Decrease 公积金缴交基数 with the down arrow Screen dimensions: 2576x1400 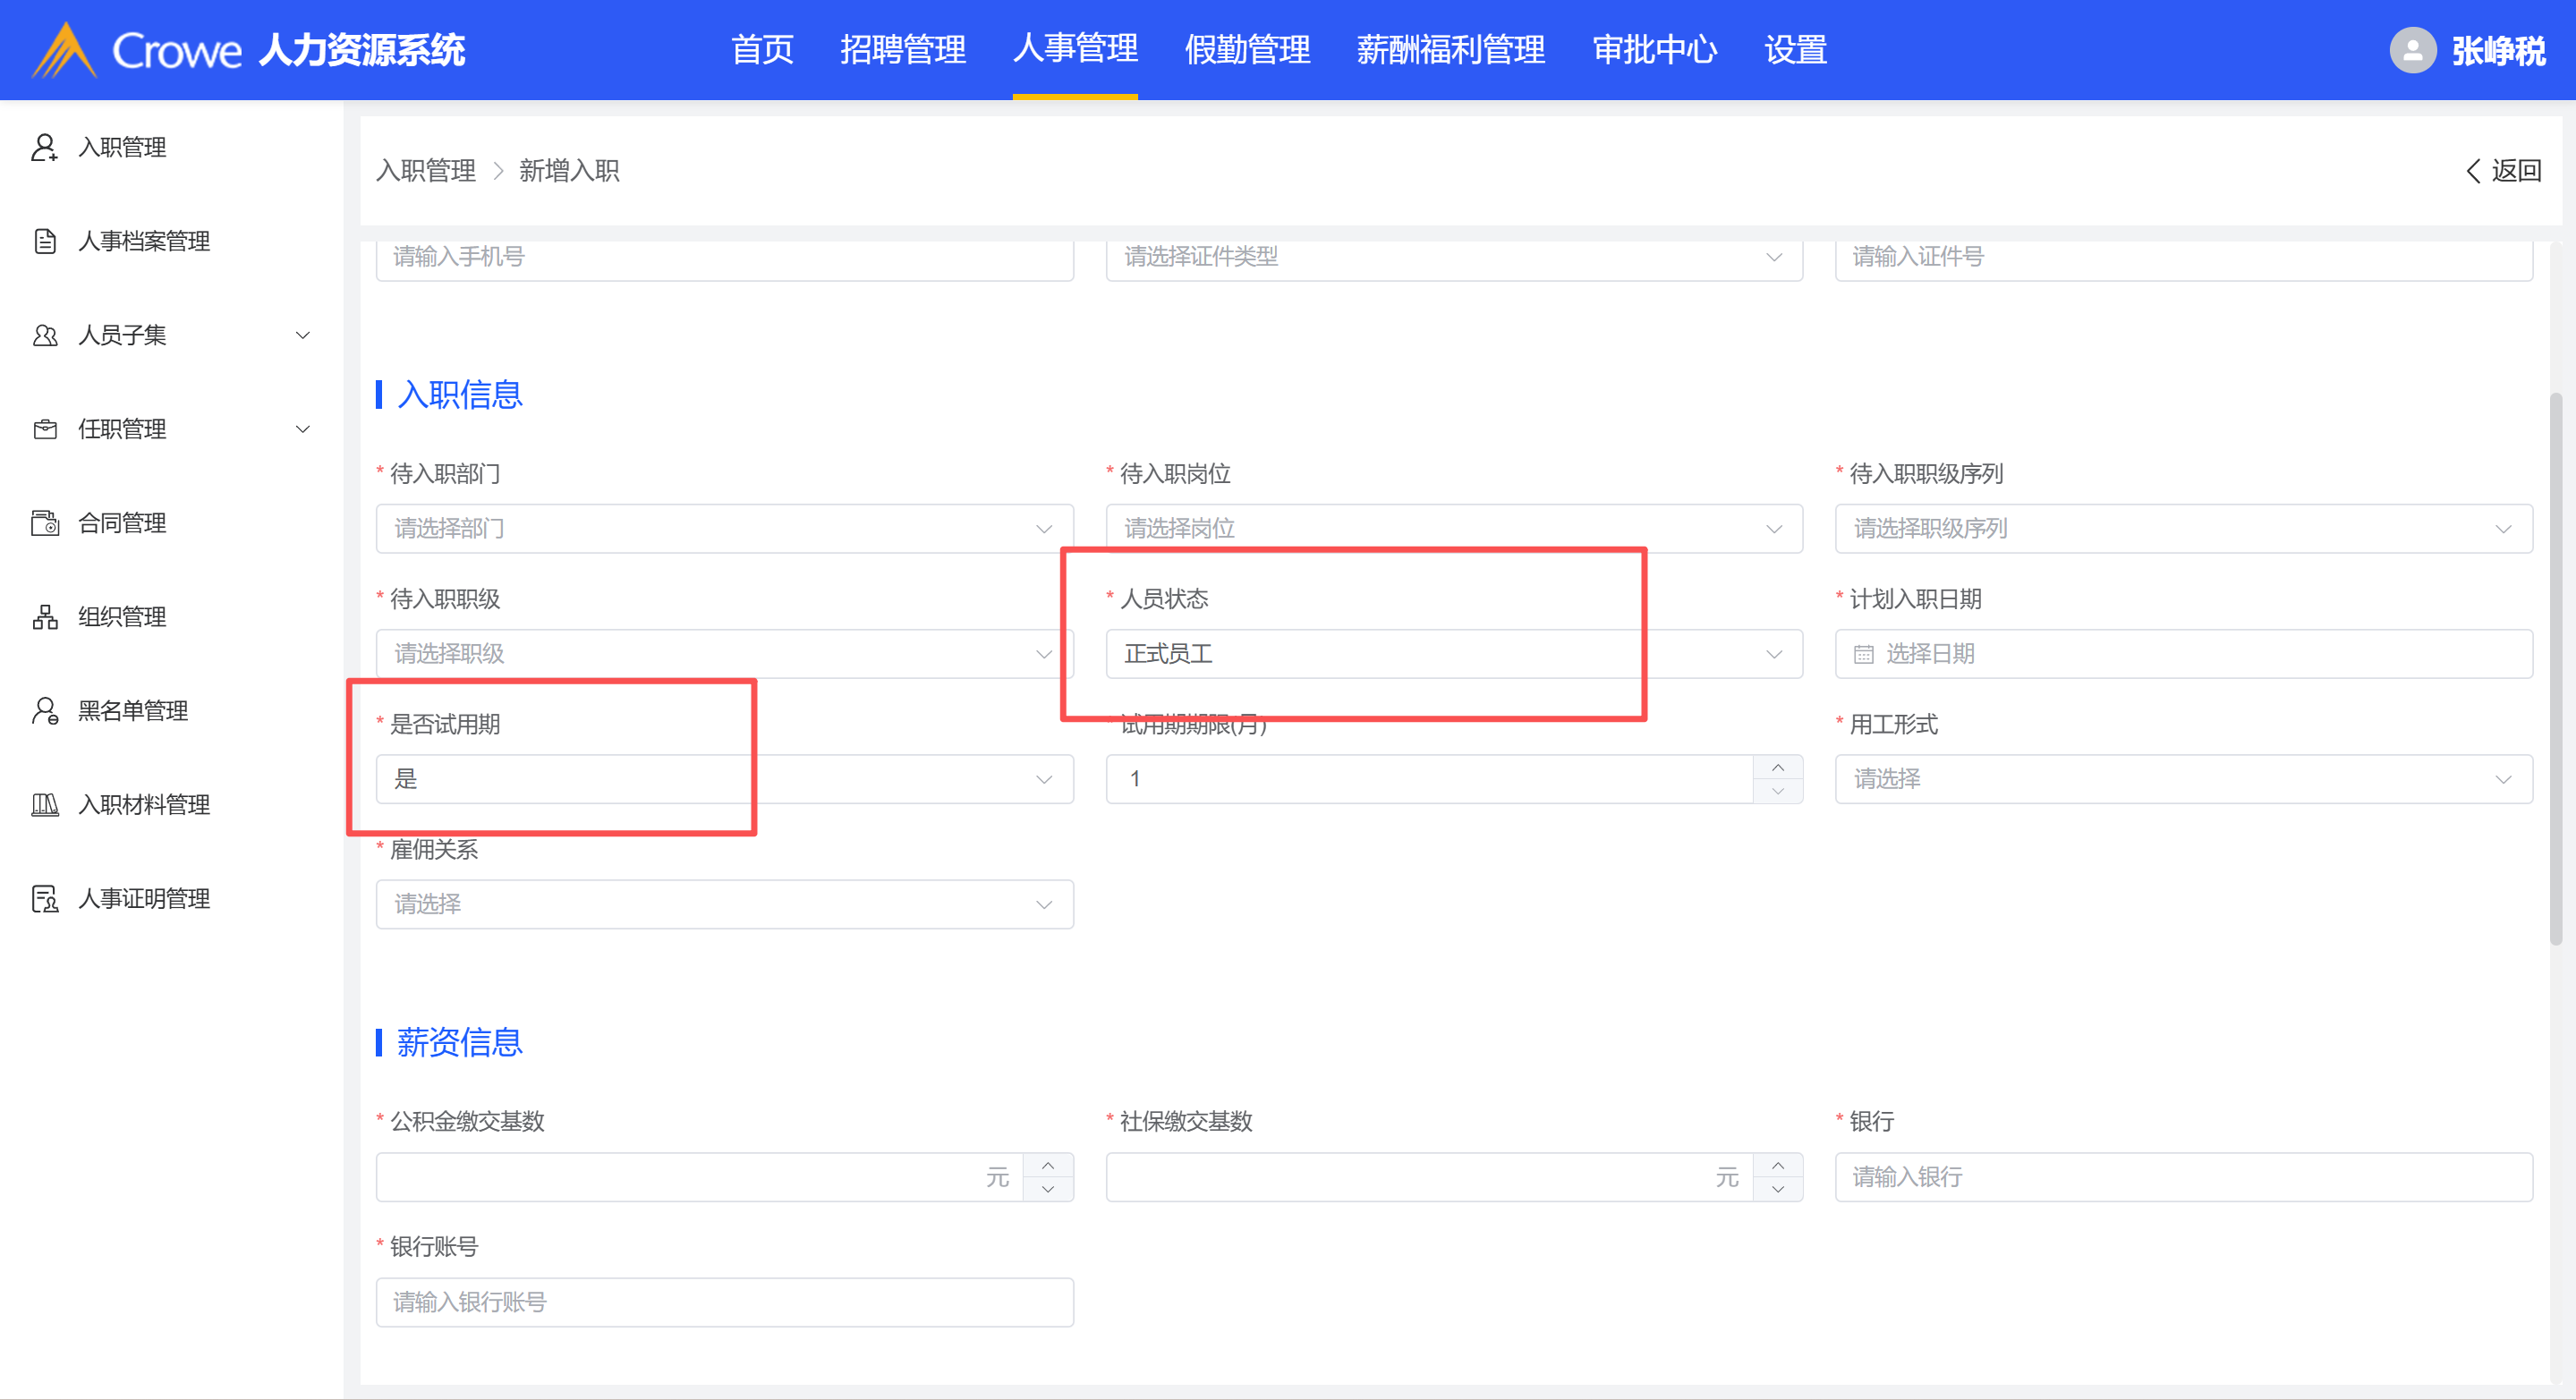[1047, 1189]
